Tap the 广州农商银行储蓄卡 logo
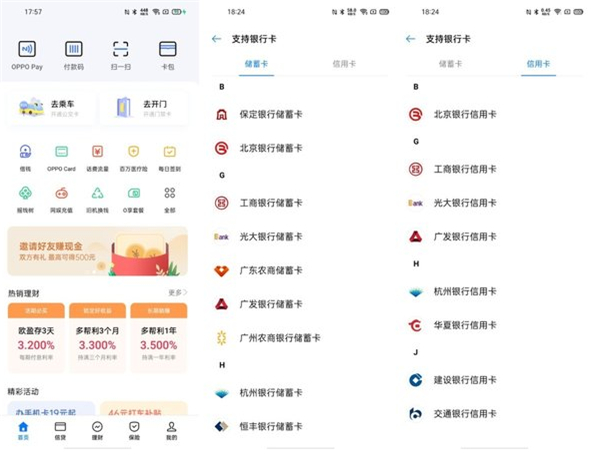The height and width of the screenshot is (455, 600). coord(222,338)
